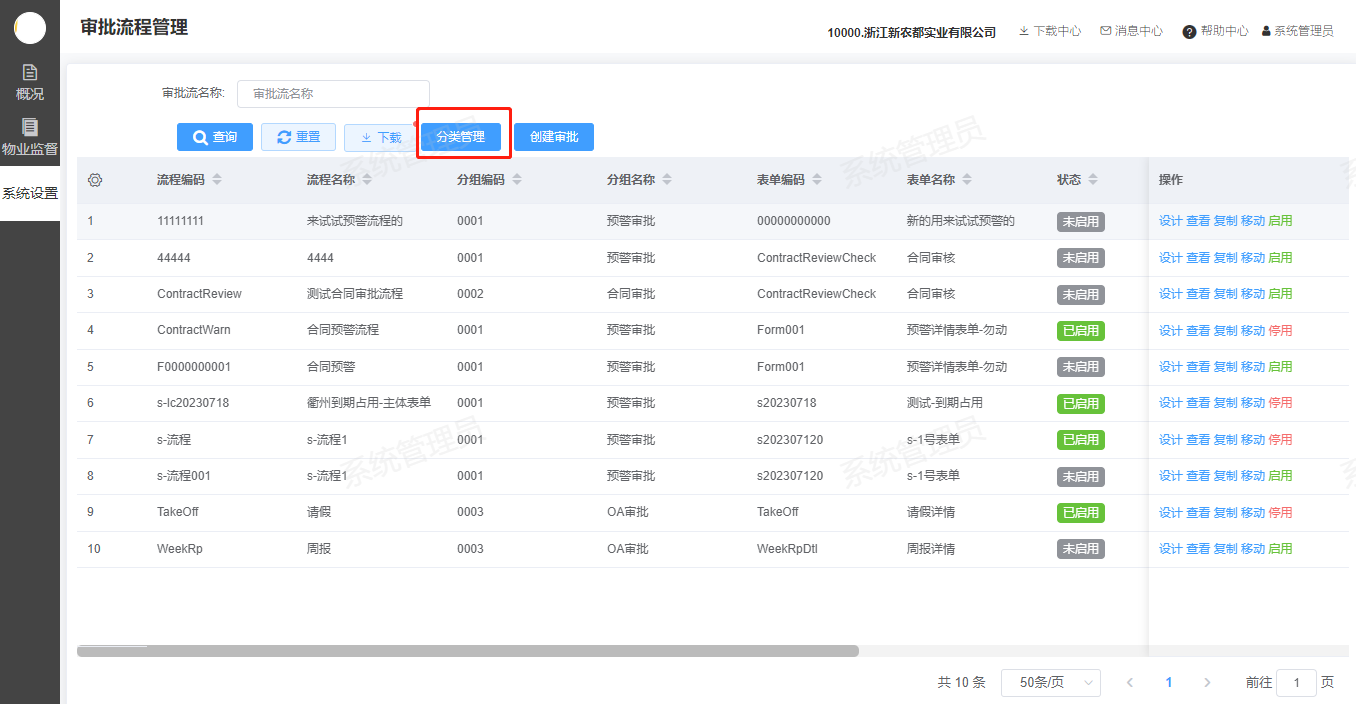
Task: Click the 分类管理 button
Action: pos(460,137)
